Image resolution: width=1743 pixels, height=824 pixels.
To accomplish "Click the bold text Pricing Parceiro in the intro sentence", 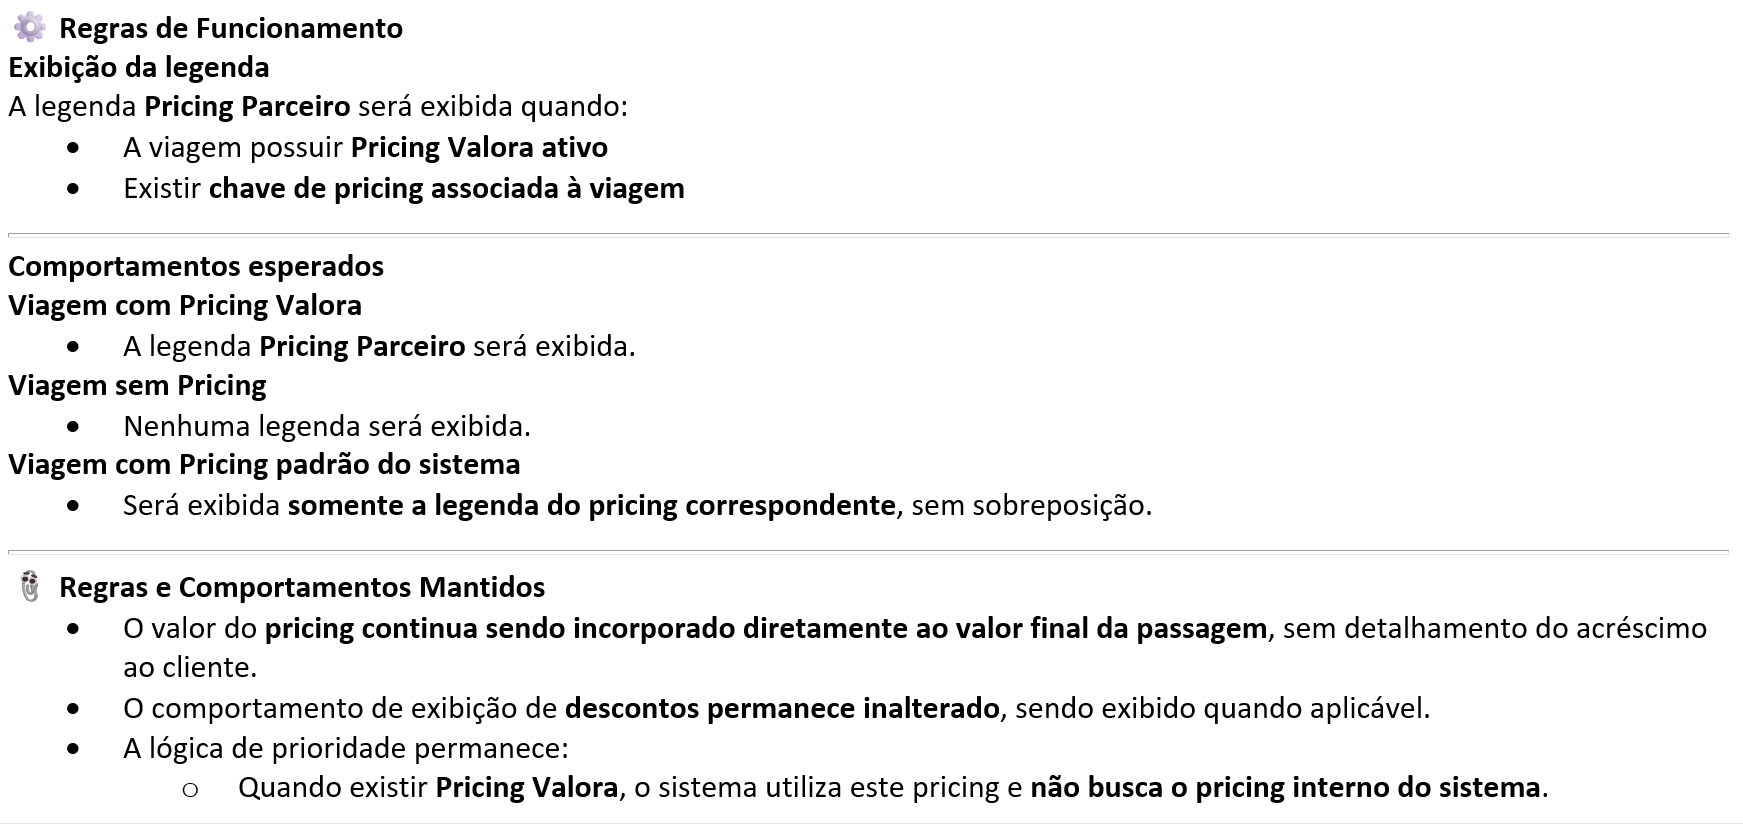I will pos(247,106).
